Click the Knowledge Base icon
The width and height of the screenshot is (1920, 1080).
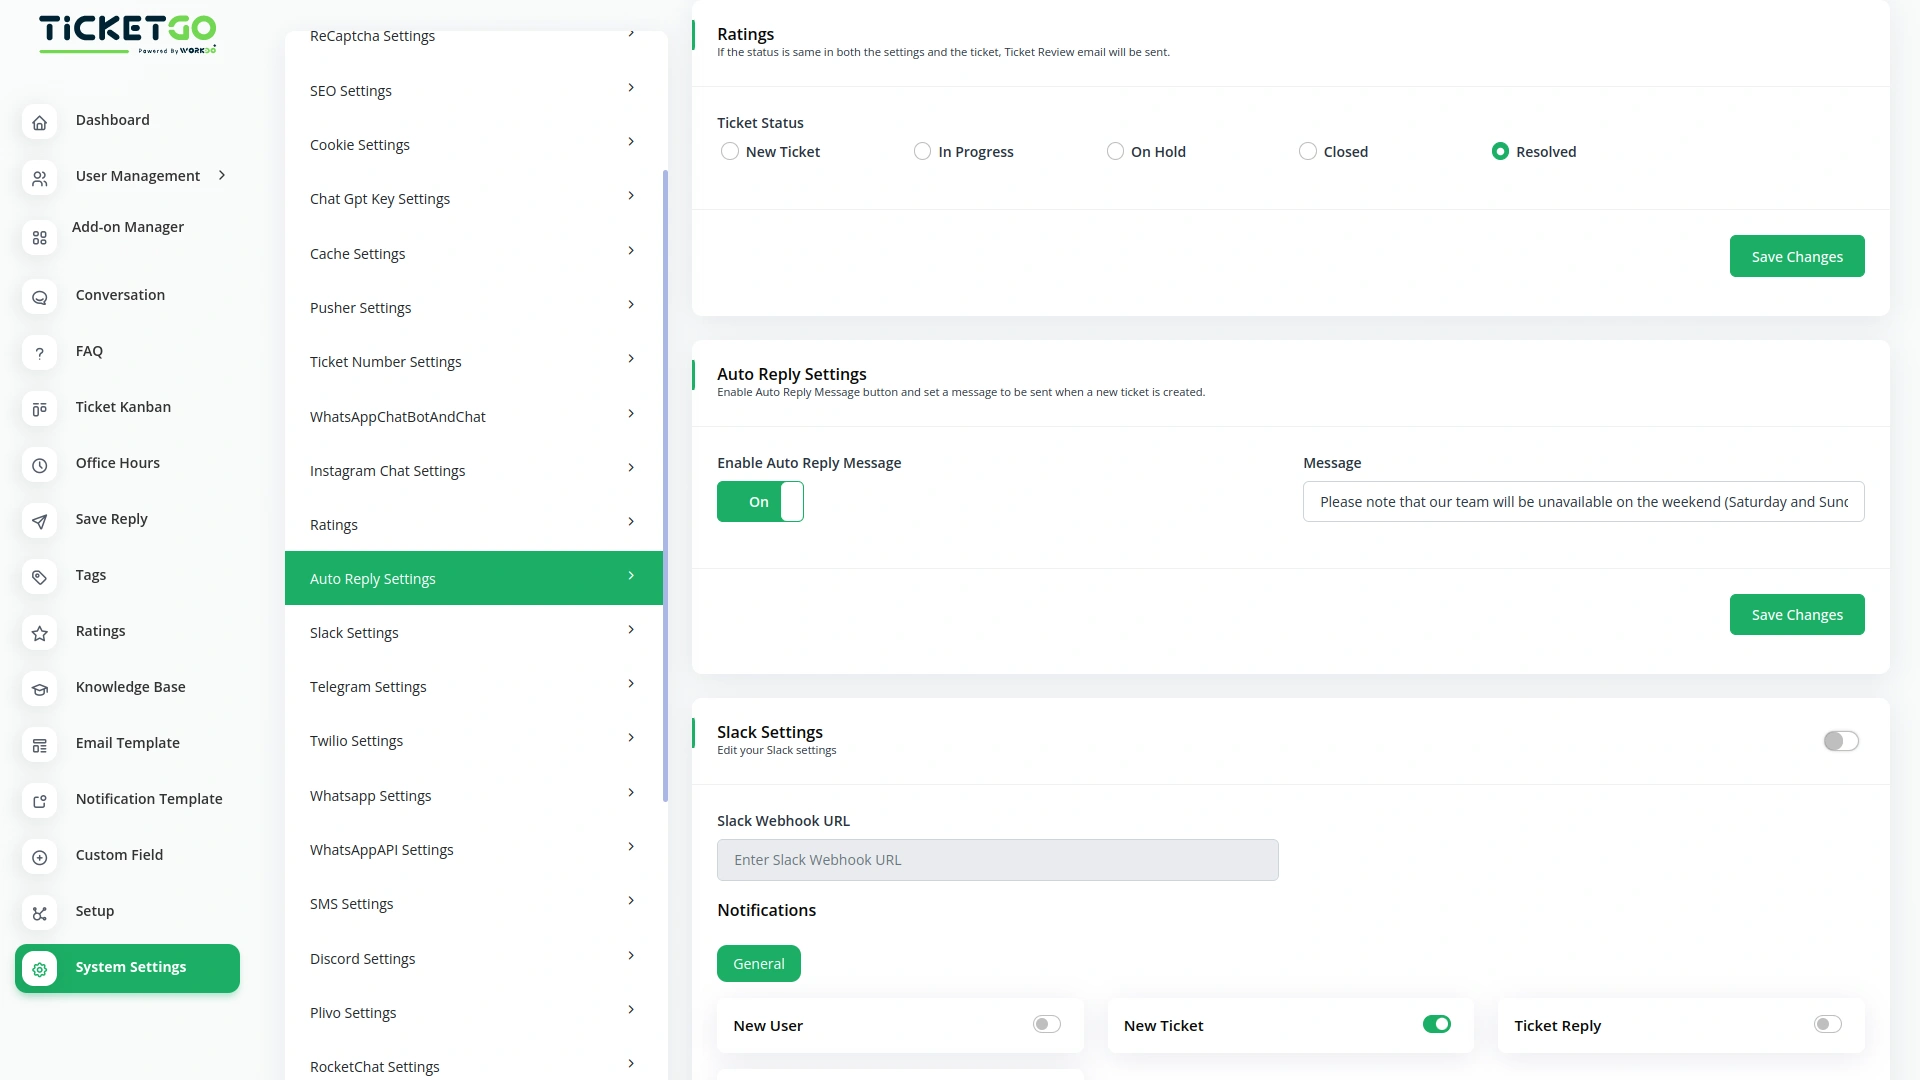tap(39, 689)
